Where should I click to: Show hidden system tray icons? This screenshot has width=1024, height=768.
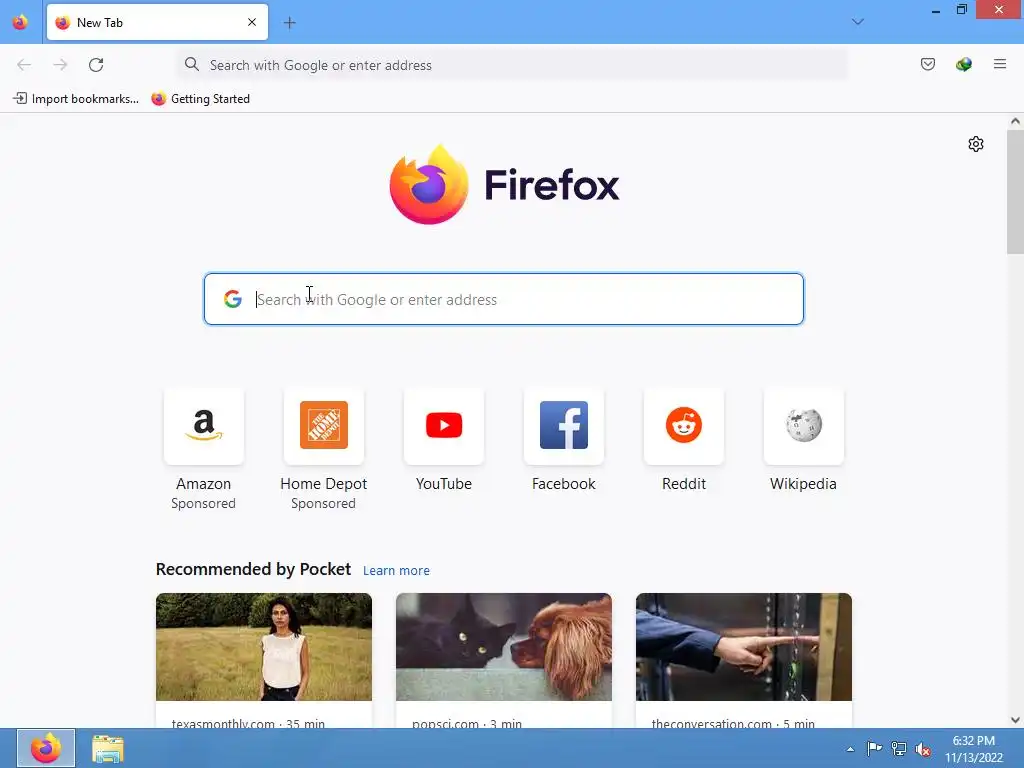point(850,749)
